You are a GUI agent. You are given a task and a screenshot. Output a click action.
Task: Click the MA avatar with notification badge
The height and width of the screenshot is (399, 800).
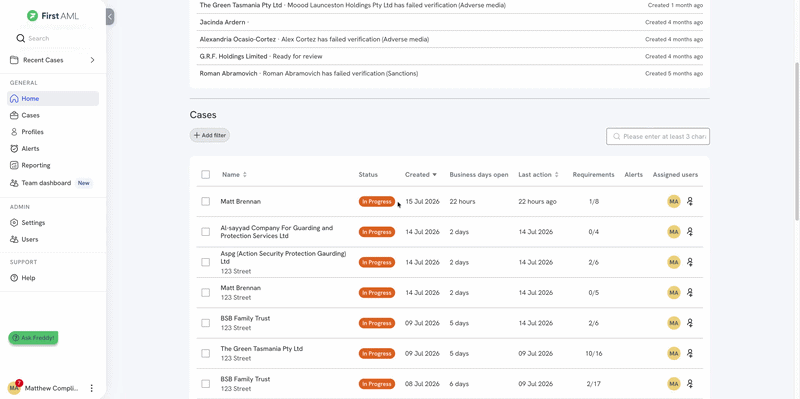tap(14, 388)
